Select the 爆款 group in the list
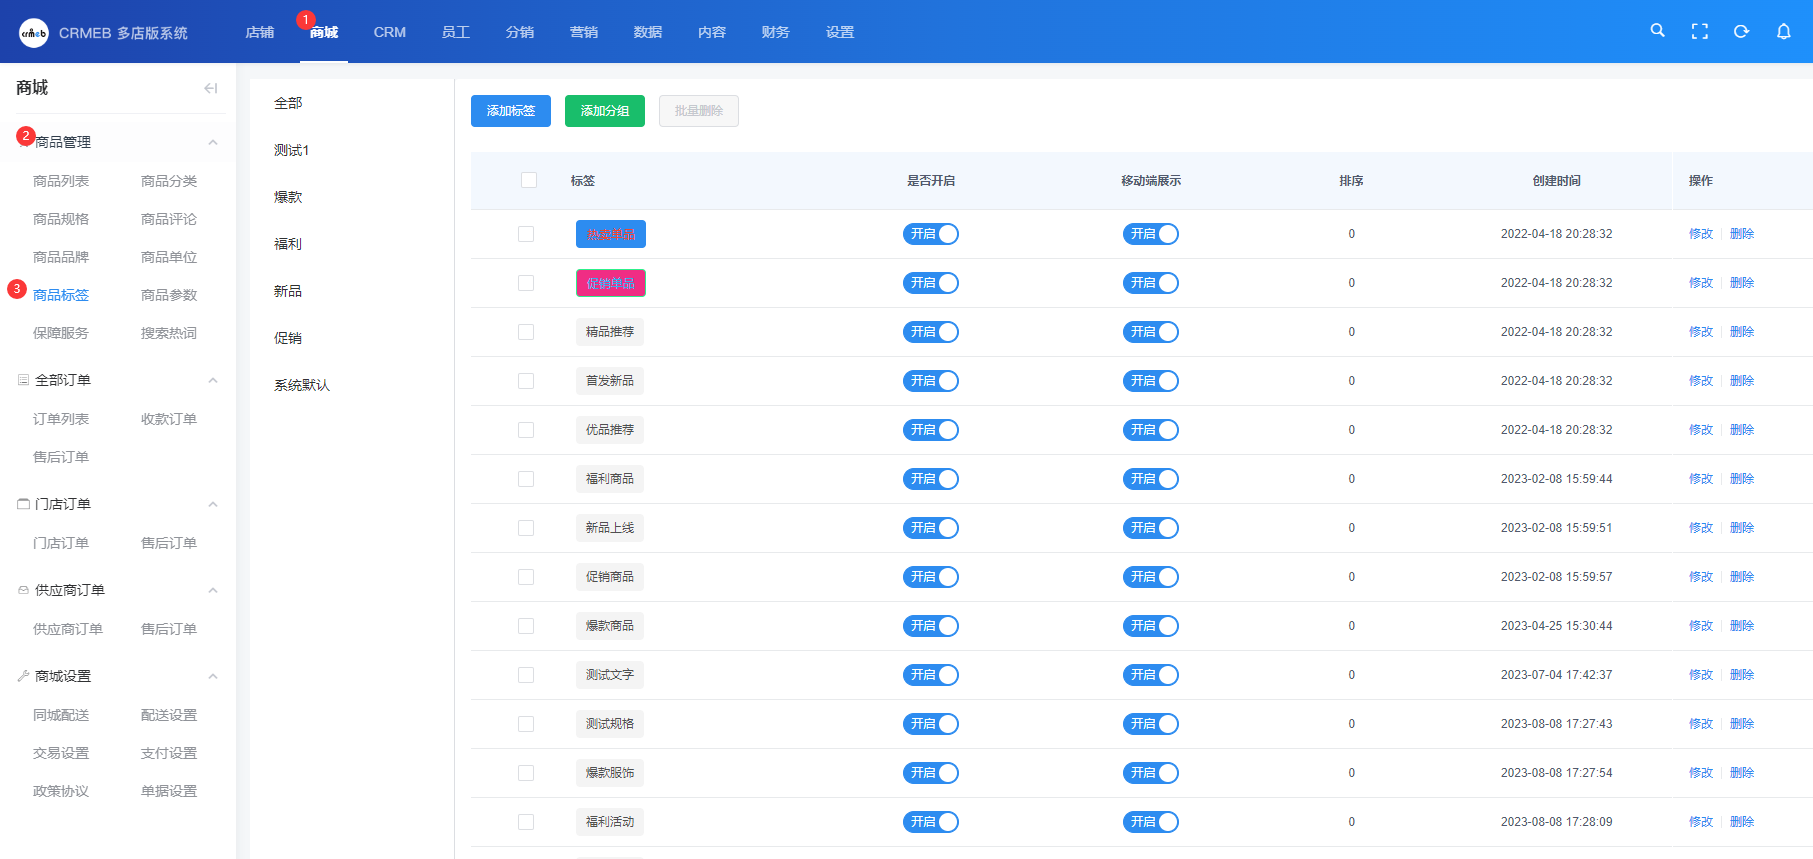The image size is (1813, 859). coord(288,197)
